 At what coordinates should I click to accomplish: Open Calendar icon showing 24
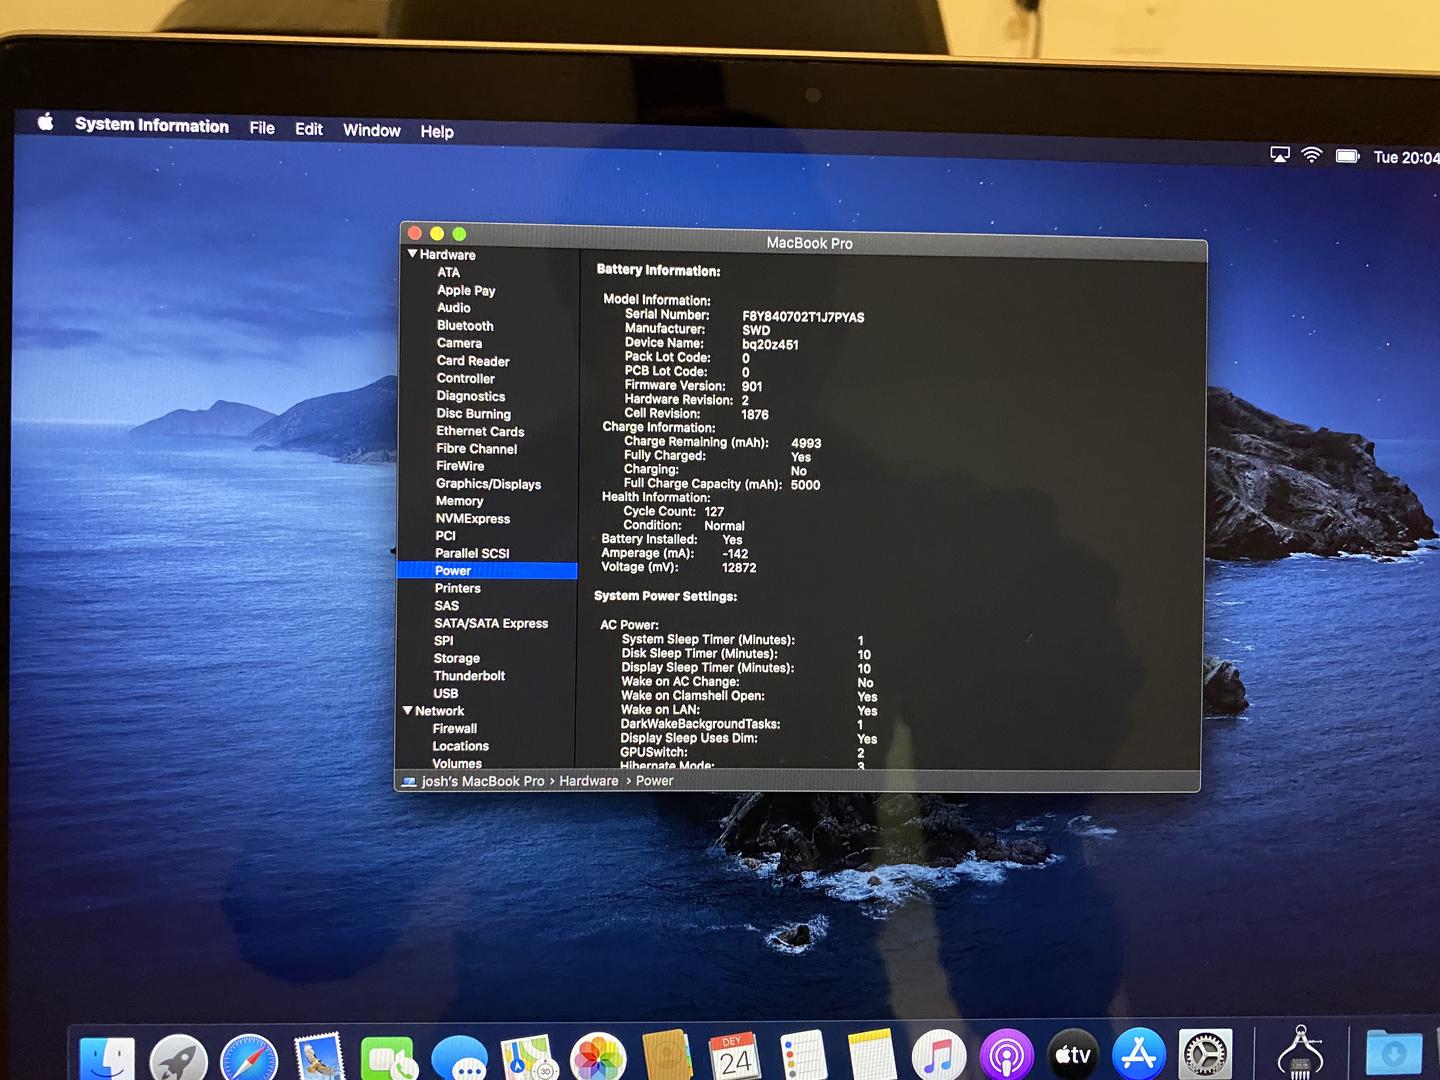(x=735, y=1056)
